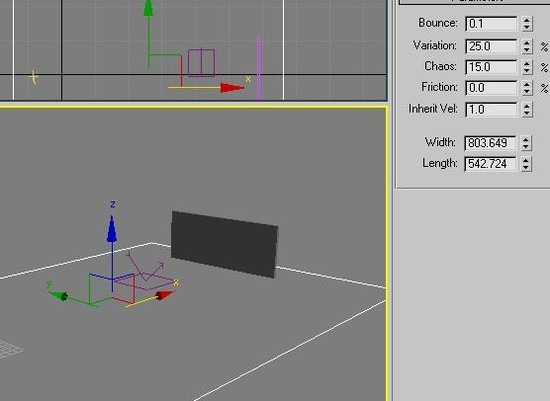Click the Inherit Vel value field

(491, 109)
